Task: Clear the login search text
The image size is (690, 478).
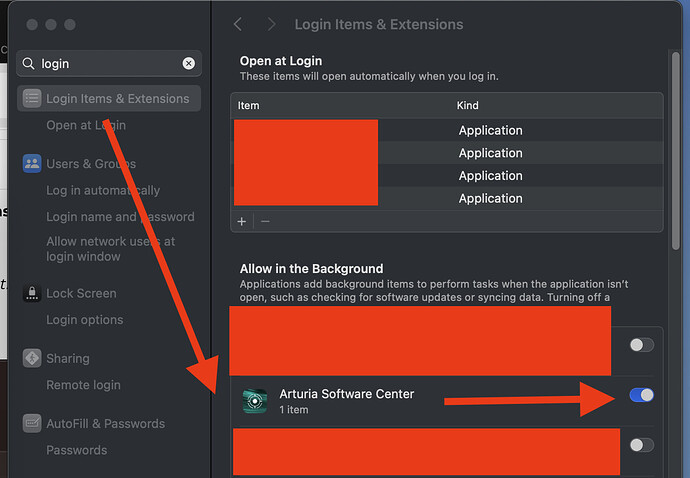Action: point(188,63)
